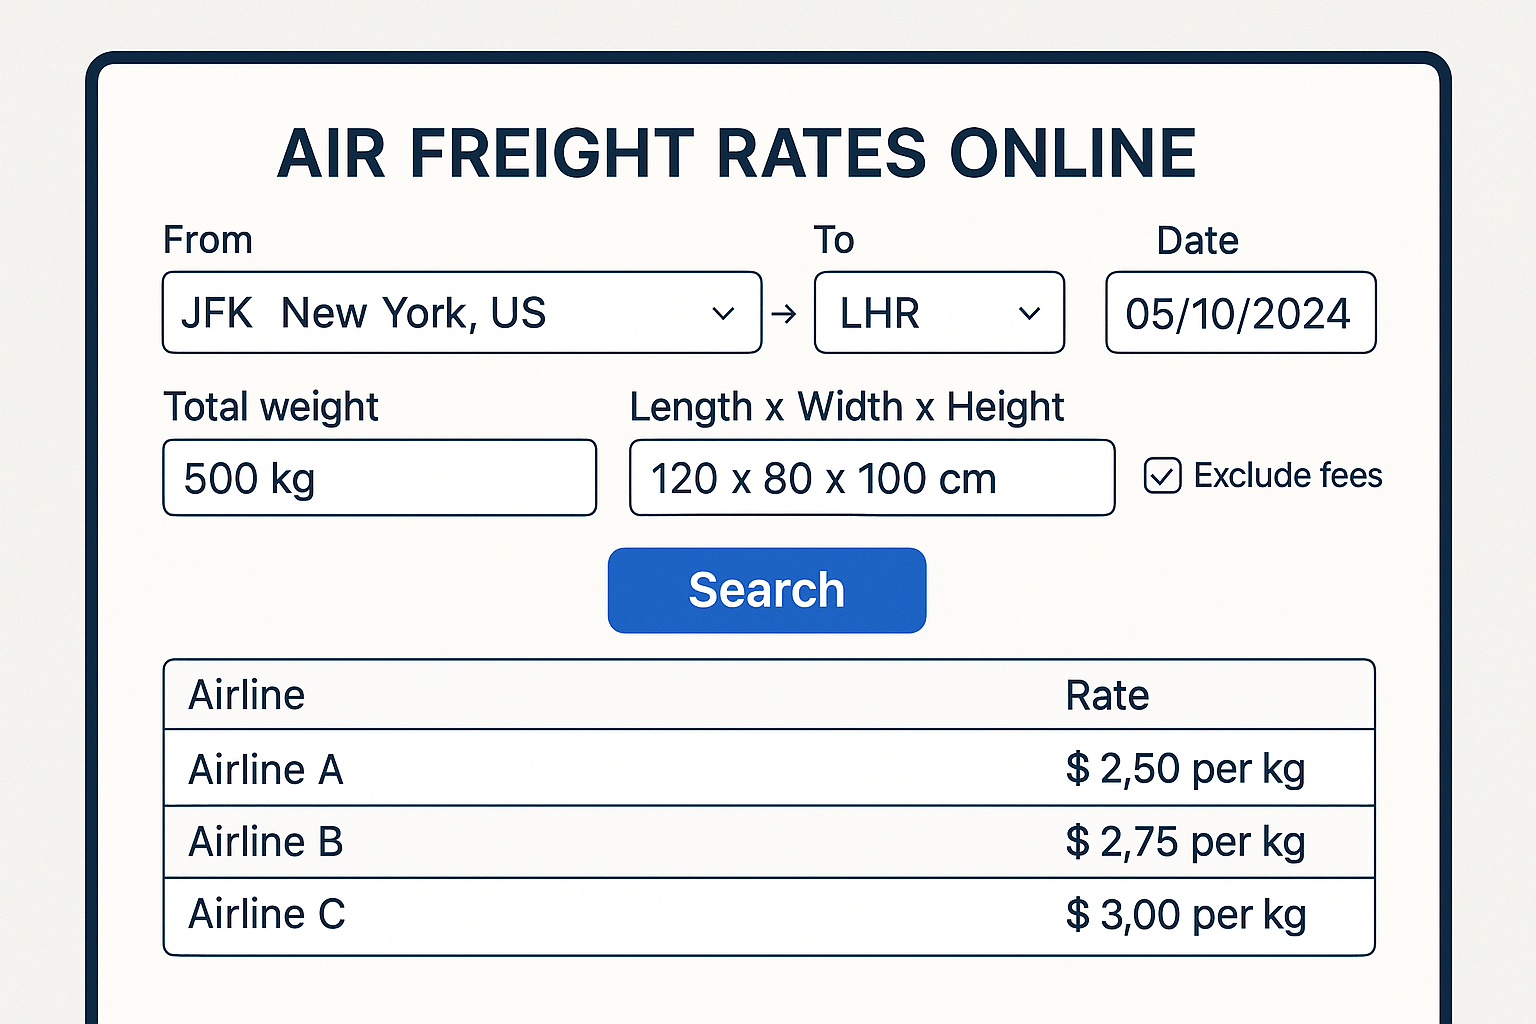1536x1024 pixels.
Task: Click the Rate column header
Action: click(1107, 695)
